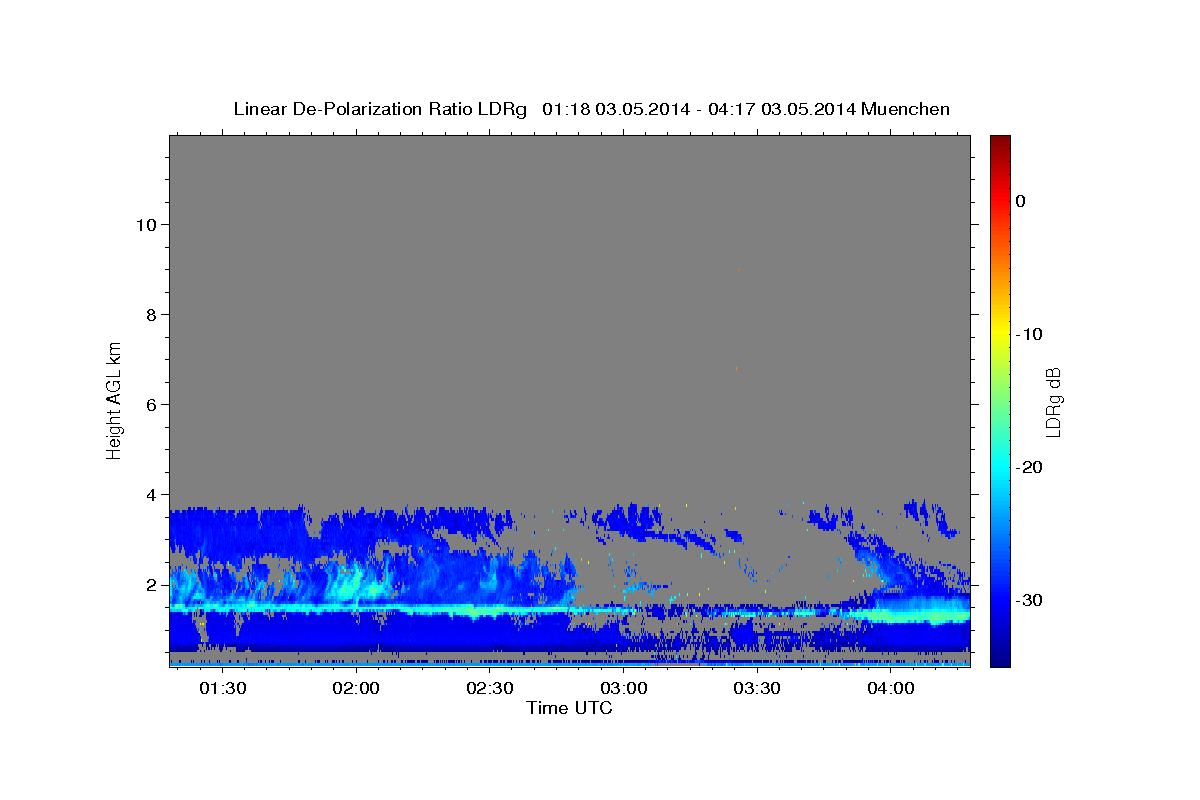The width and height of the screenshot is (1200, 800).
Task: Click the height tick label 6
Action: (x=150, y=404)
